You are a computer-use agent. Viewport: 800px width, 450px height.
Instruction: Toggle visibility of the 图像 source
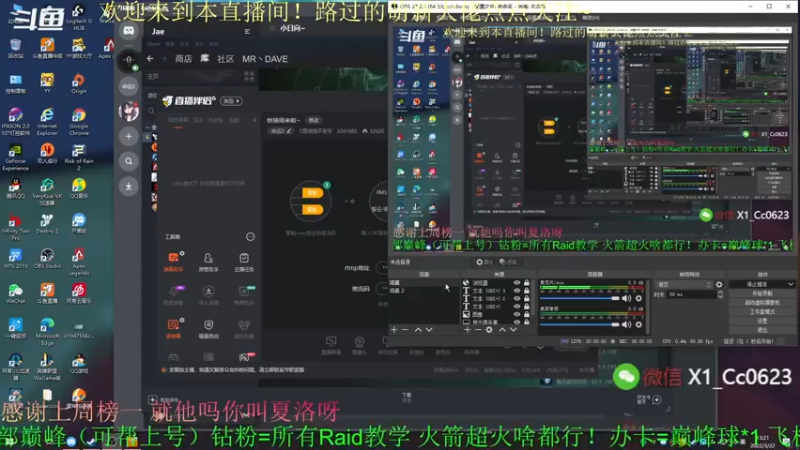click(517, 314)
